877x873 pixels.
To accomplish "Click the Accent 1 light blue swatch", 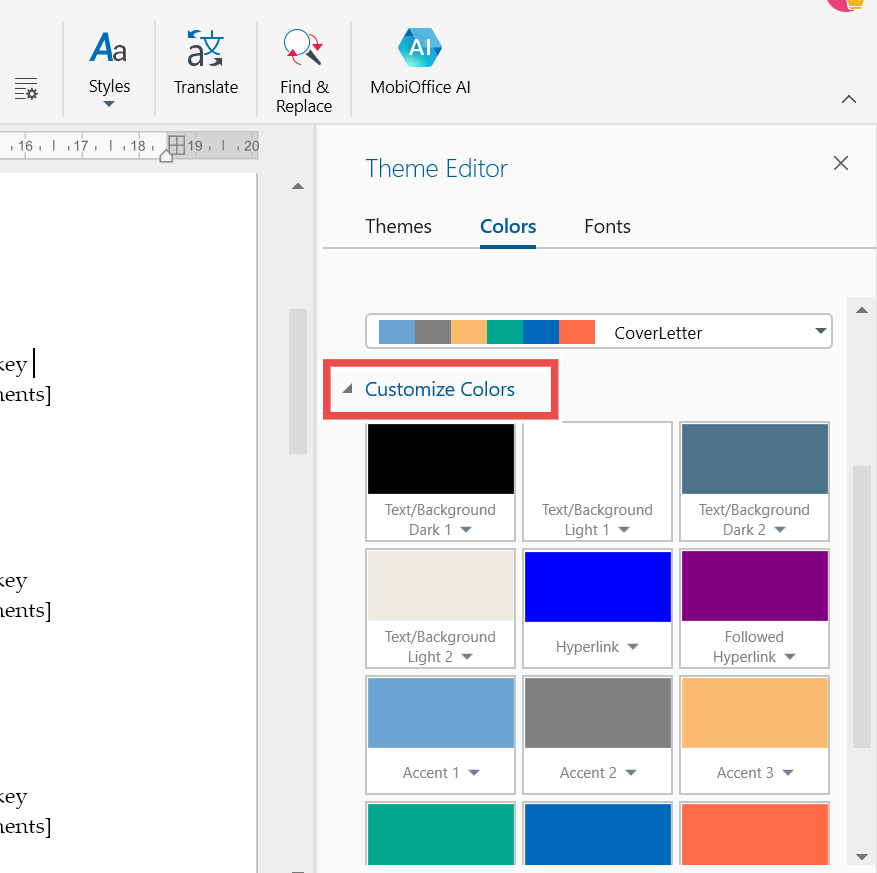I will [441, 713].
